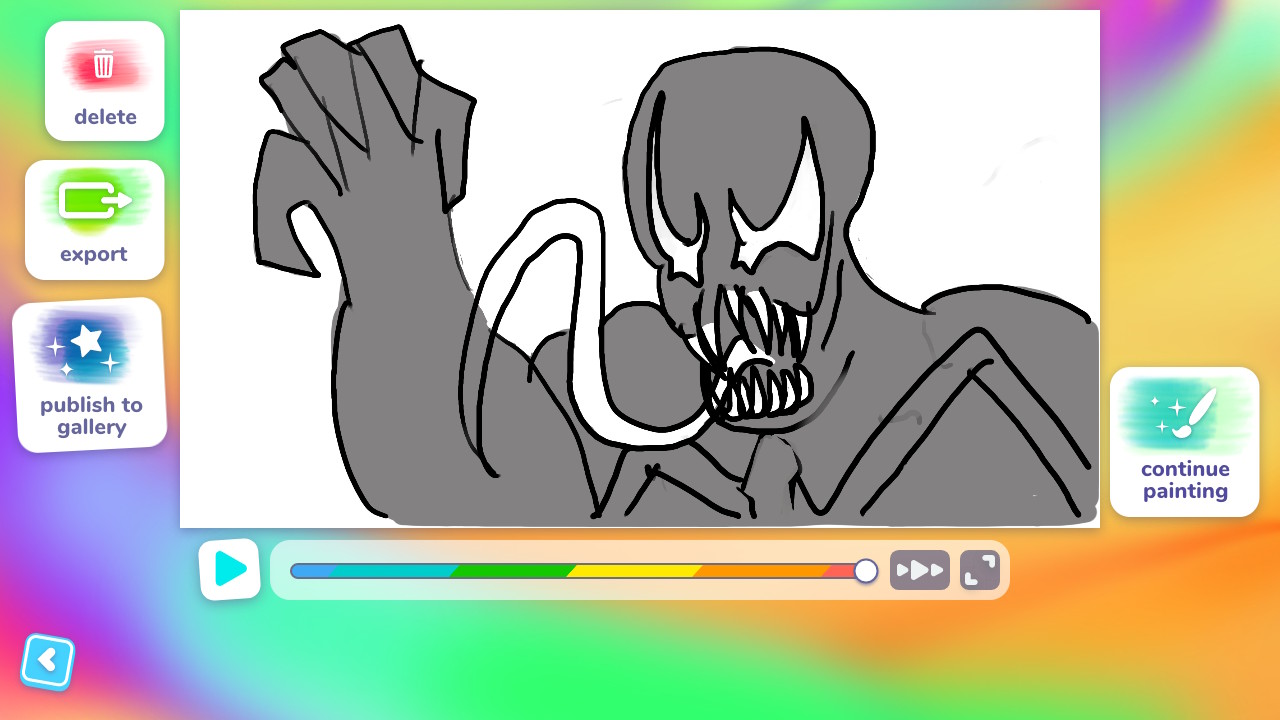Play the painting replay

[229, 570]
